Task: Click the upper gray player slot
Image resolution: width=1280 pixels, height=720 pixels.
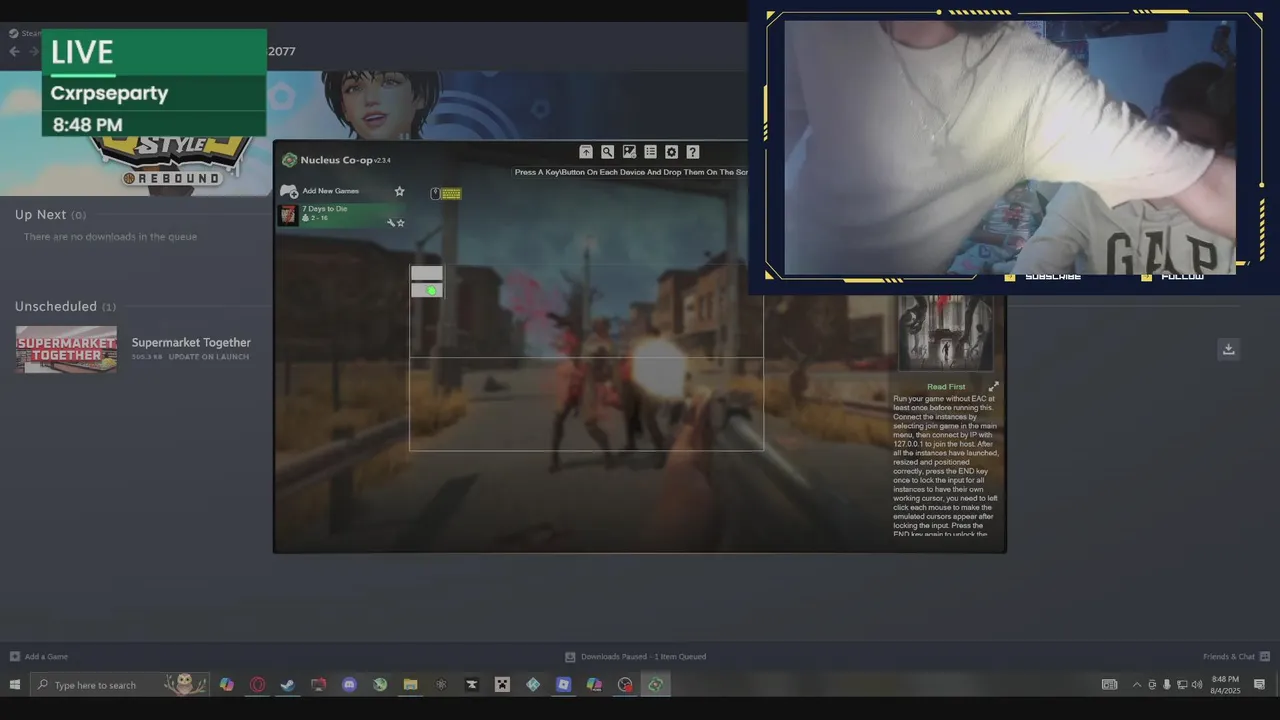Action: 427,273
